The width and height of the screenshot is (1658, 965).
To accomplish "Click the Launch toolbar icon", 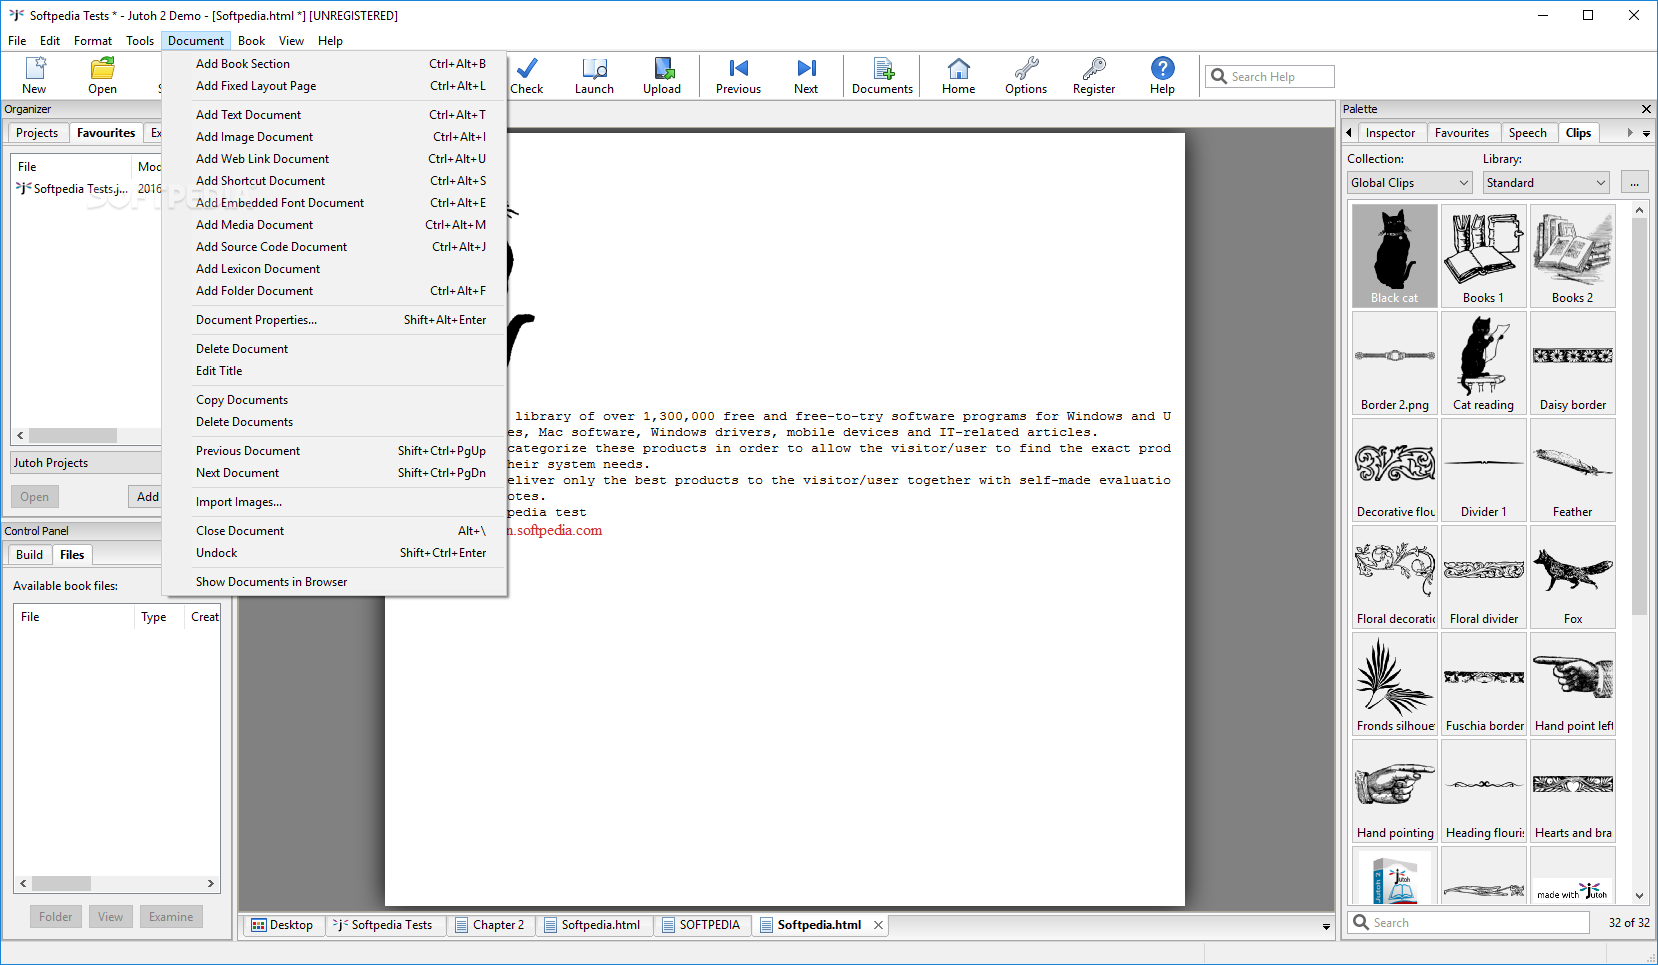I will (x=594, y=76).
